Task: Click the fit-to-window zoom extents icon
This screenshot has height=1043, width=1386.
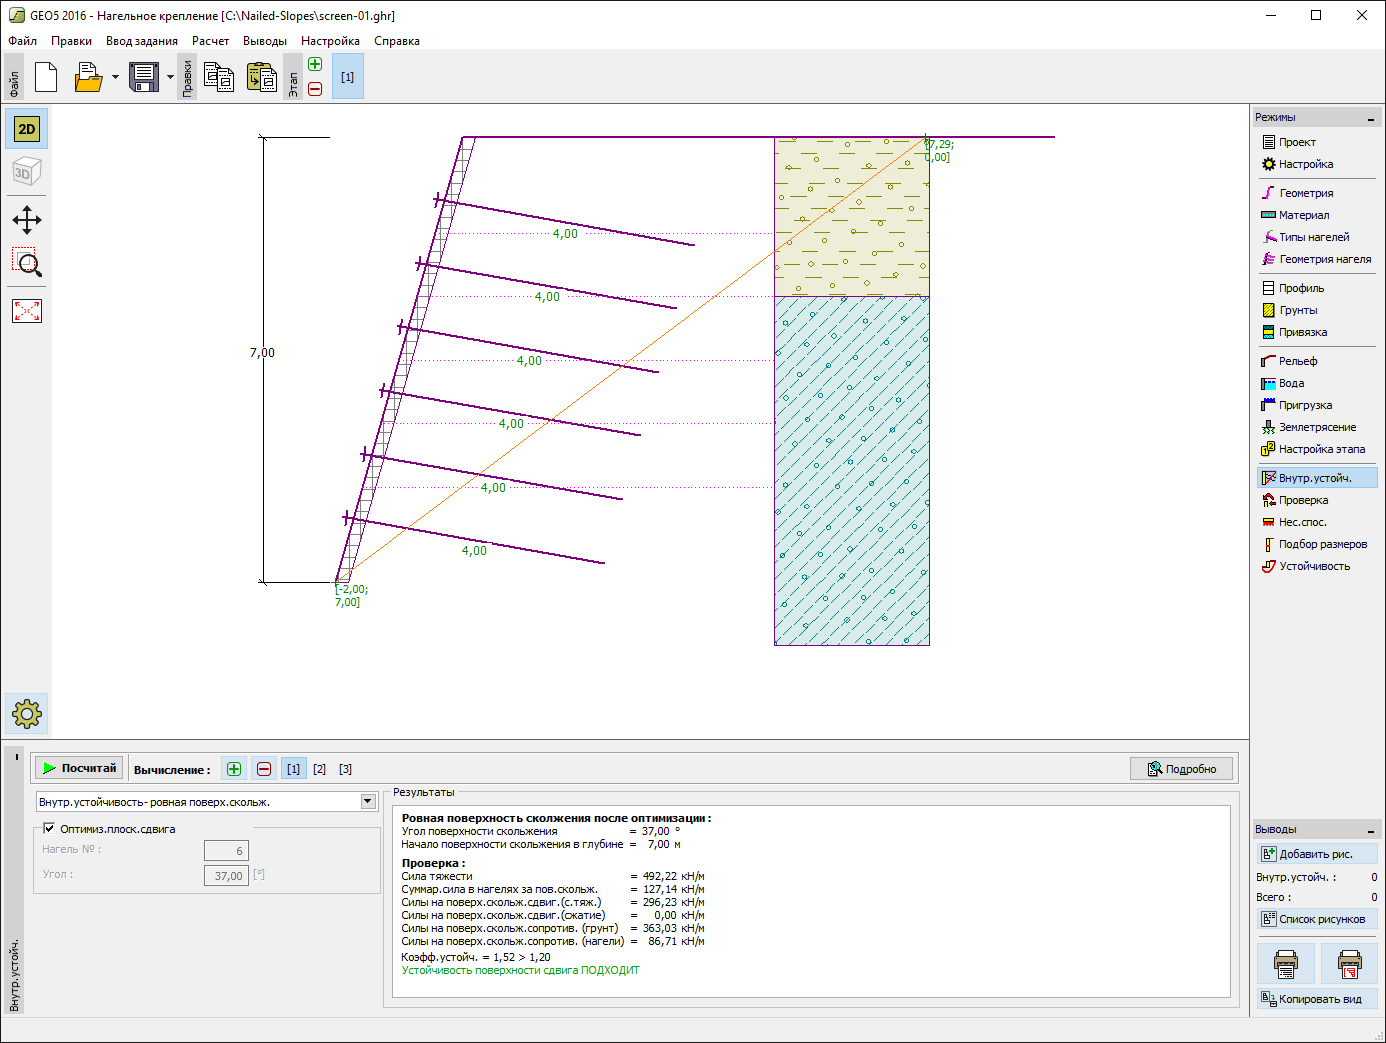Action: pyautogui.click(x=27, y=311)
